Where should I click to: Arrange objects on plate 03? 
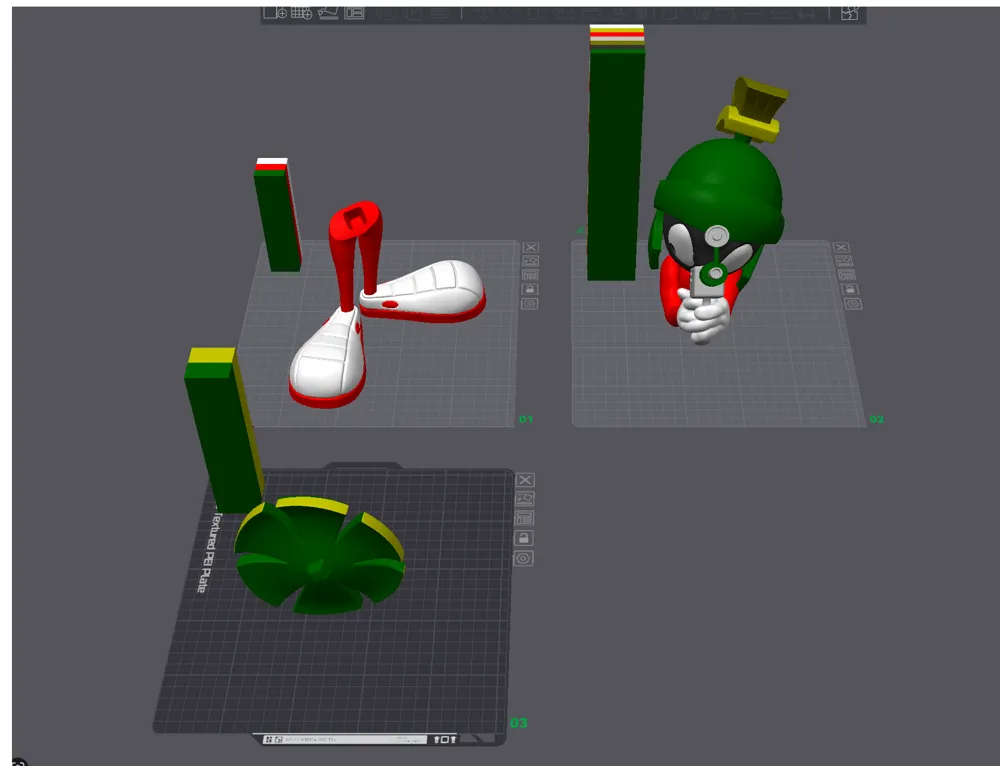524,518
